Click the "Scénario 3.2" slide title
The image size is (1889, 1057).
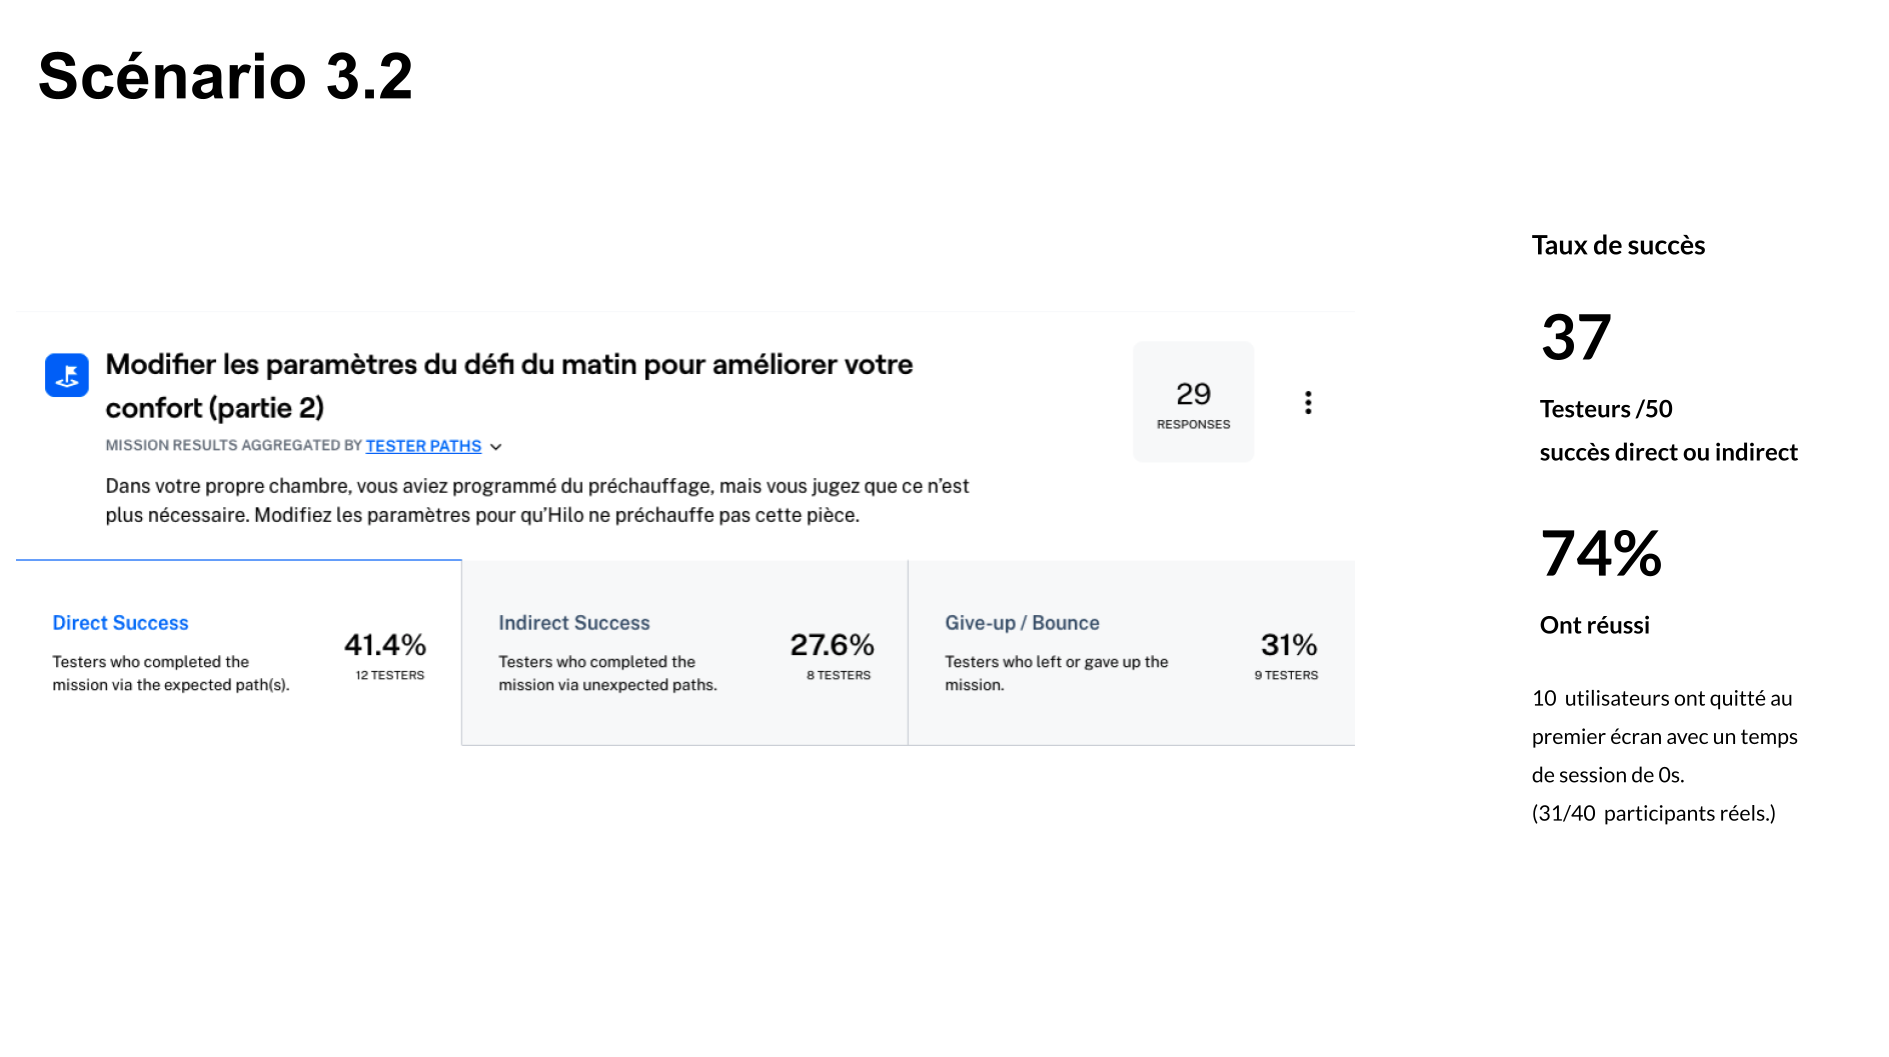[225, 76]
